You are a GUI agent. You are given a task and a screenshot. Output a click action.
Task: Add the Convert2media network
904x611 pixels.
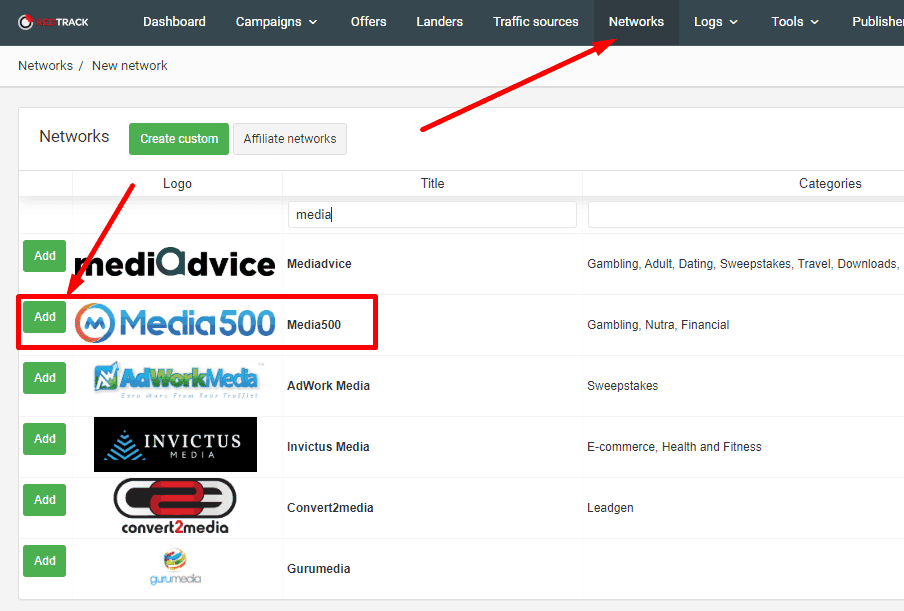(x=44, y=500)
